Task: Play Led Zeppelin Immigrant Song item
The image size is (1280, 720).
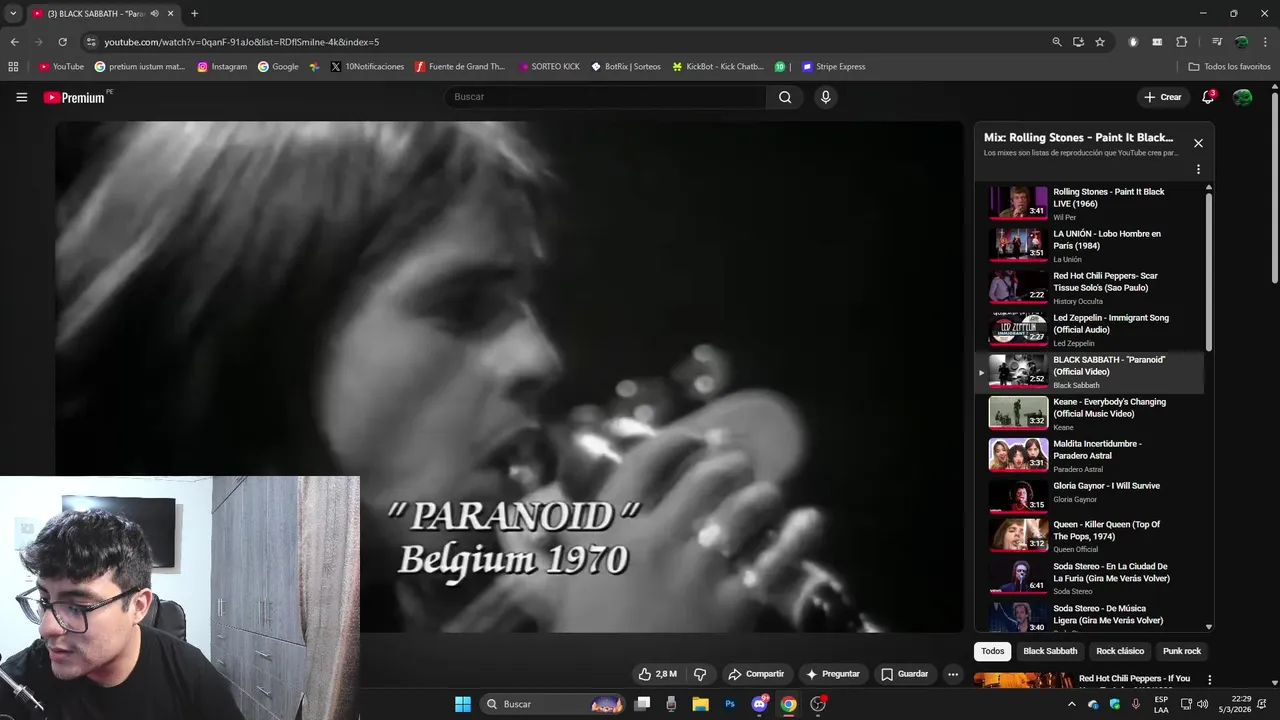Action: point(1090,329)
